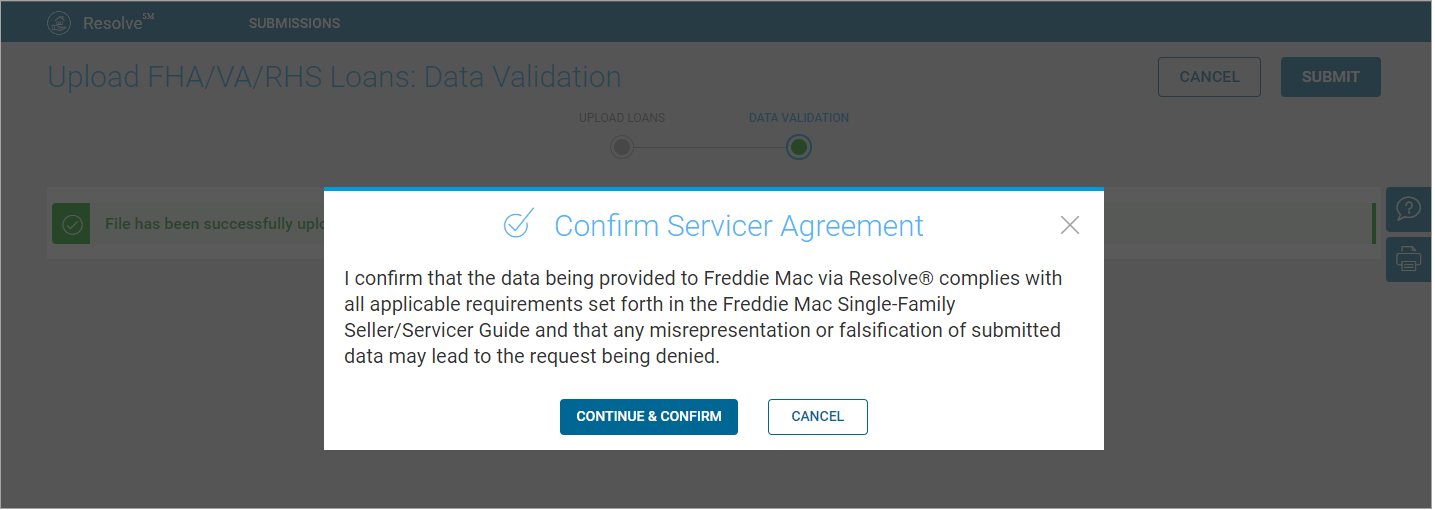Click Continue & Confirm button
The height and width of the screenshot is (510, 1435).
(x=649, y=417)
